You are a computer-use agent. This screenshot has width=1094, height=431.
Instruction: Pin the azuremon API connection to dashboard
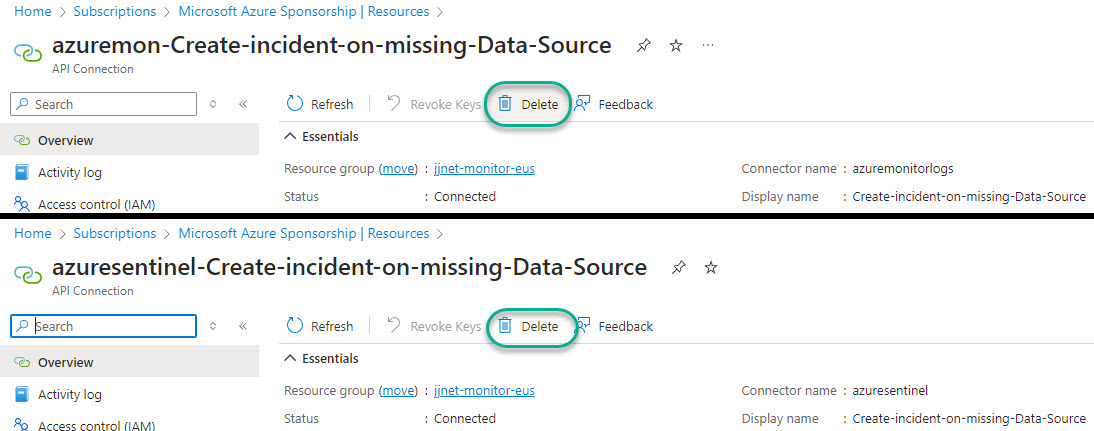tap(644, 46)
